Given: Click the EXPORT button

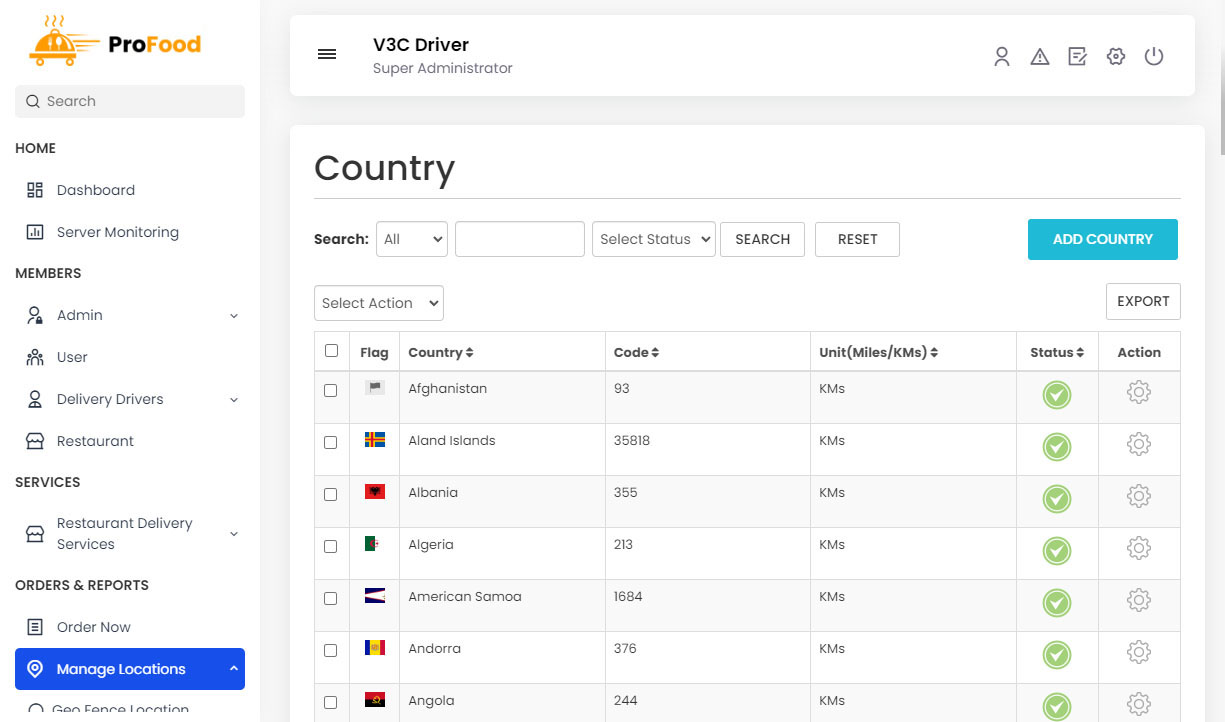Looking at the screenshot, I should point(1143,301).
